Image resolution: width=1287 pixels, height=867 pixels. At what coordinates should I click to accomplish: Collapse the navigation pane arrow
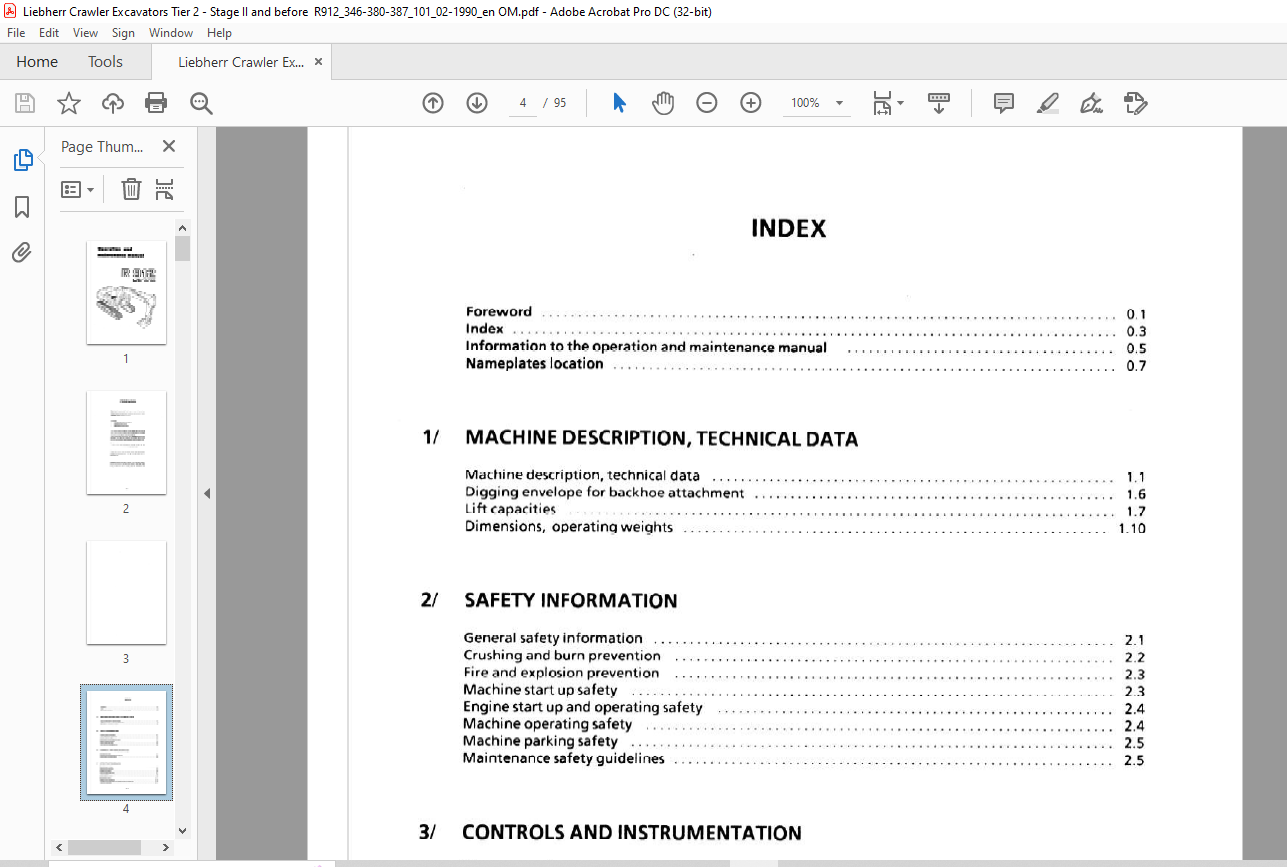(x=207, y=493)
